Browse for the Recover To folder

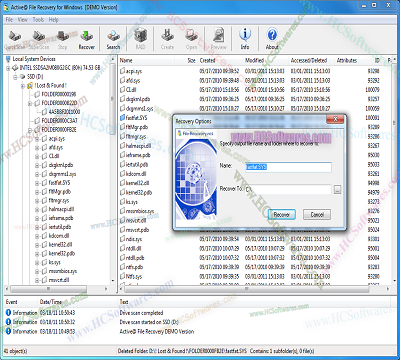(x=337, y=190)
